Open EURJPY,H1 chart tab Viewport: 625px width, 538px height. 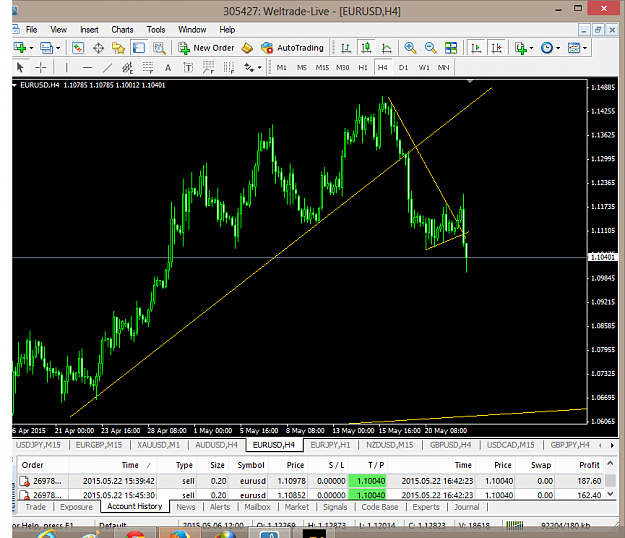point(330,445)
